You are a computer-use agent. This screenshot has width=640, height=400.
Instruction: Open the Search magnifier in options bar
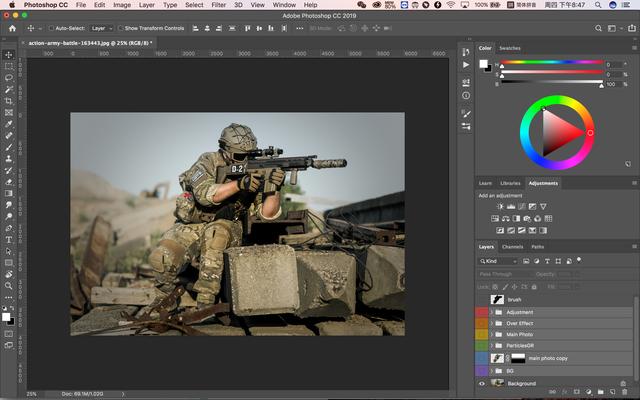click(x=598, y=28)
